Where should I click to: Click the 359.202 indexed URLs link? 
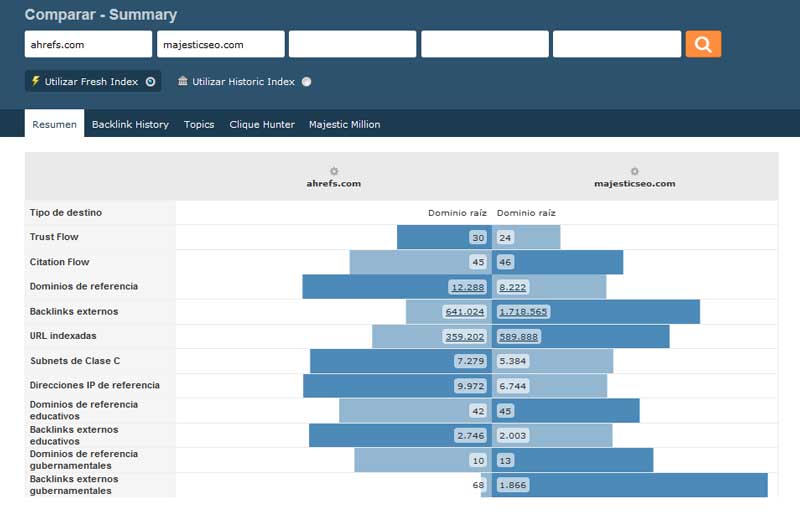[x=464, y=336]
